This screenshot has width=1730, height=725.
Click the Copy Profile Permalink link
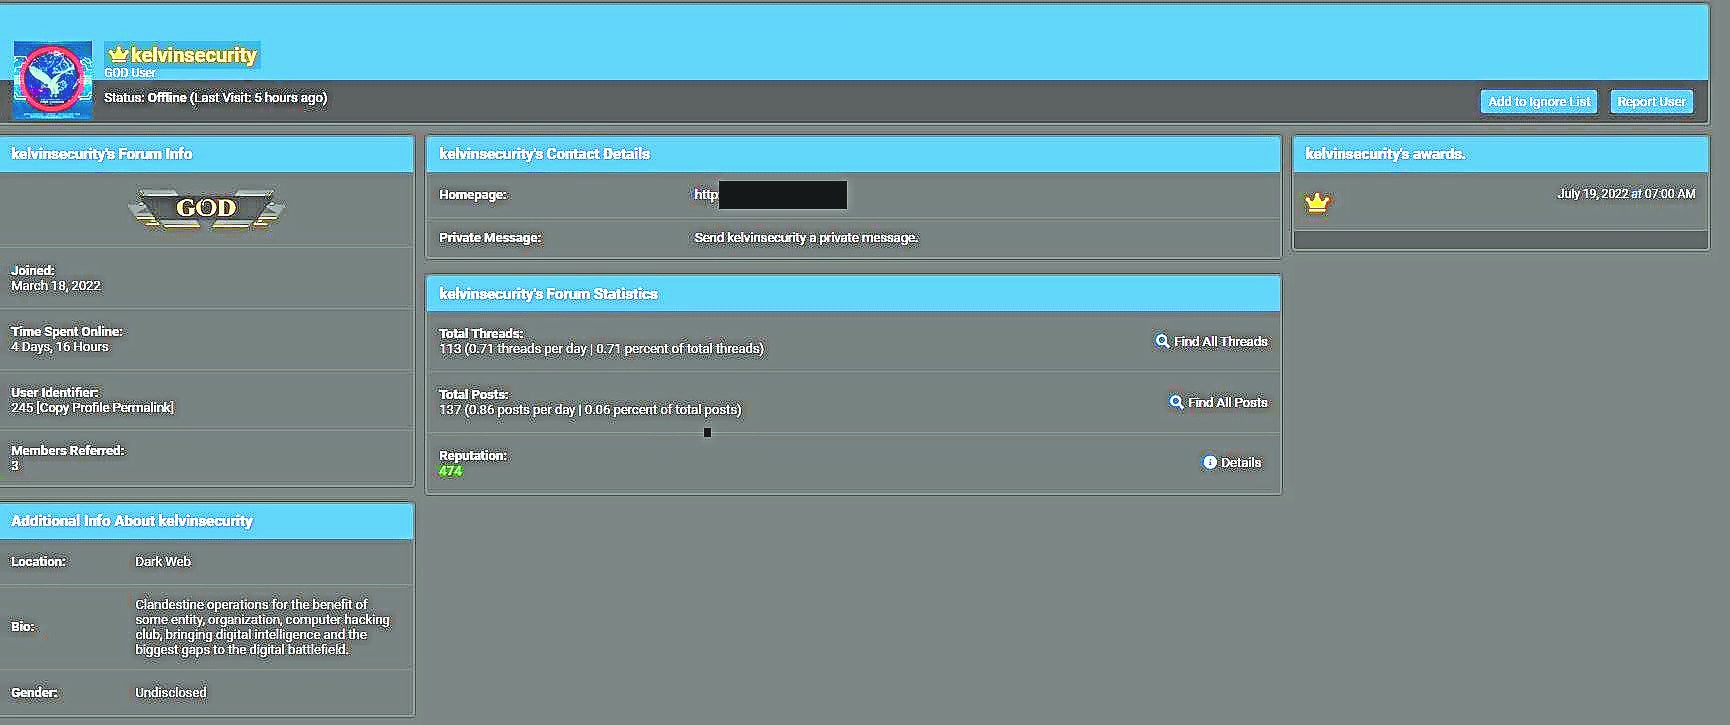tap(105, 408)
